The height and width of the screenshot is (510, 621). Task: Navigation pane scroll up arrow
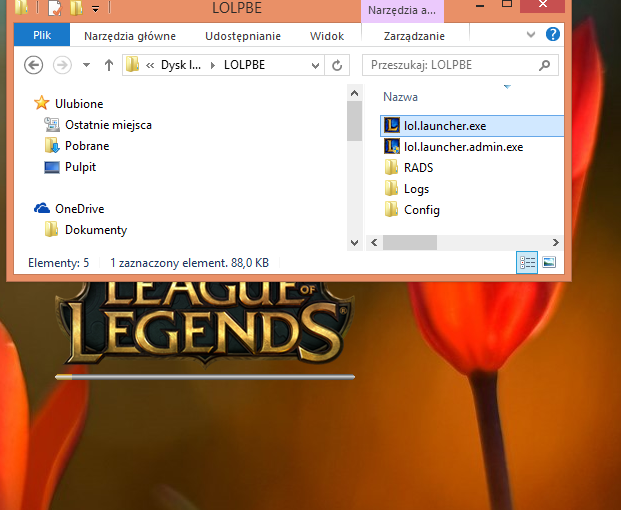click(x=354, y=93)
